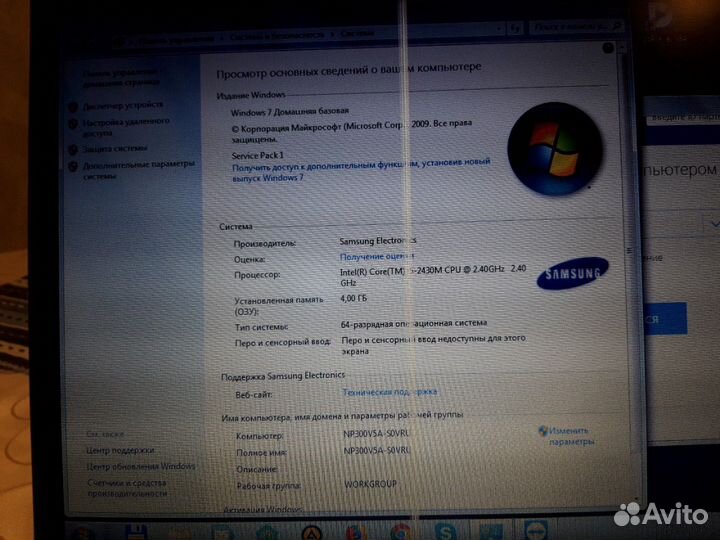Click the Получение оценки rating link
The width and height of the screenshot is (720, 540).
click(377, 256)
